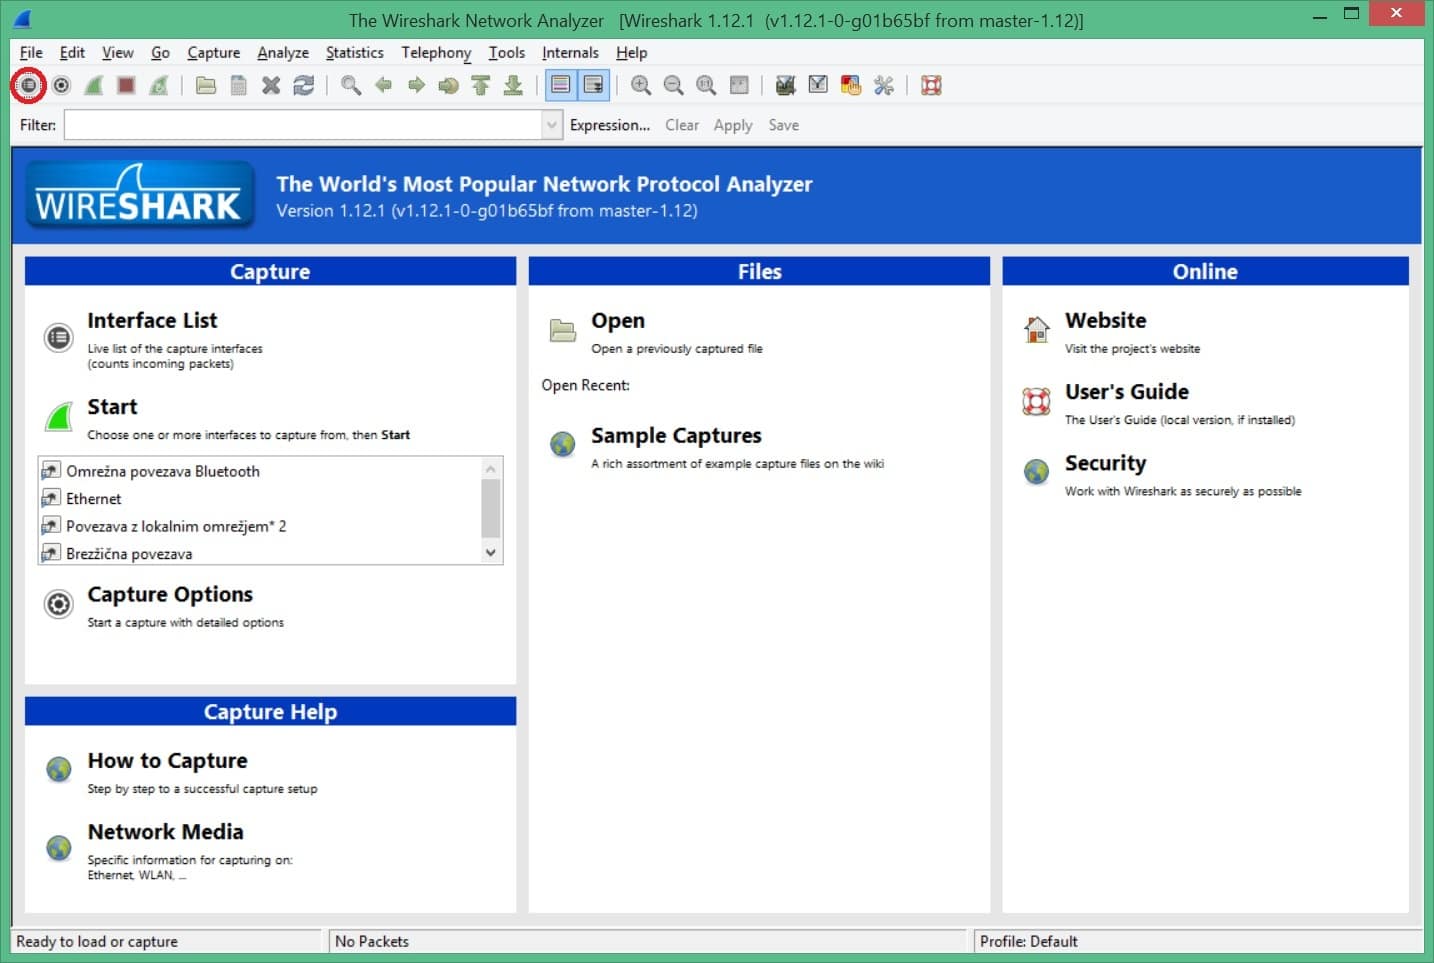Click the find packet magnifier icon
The image size is (1434, 963).
350,86
